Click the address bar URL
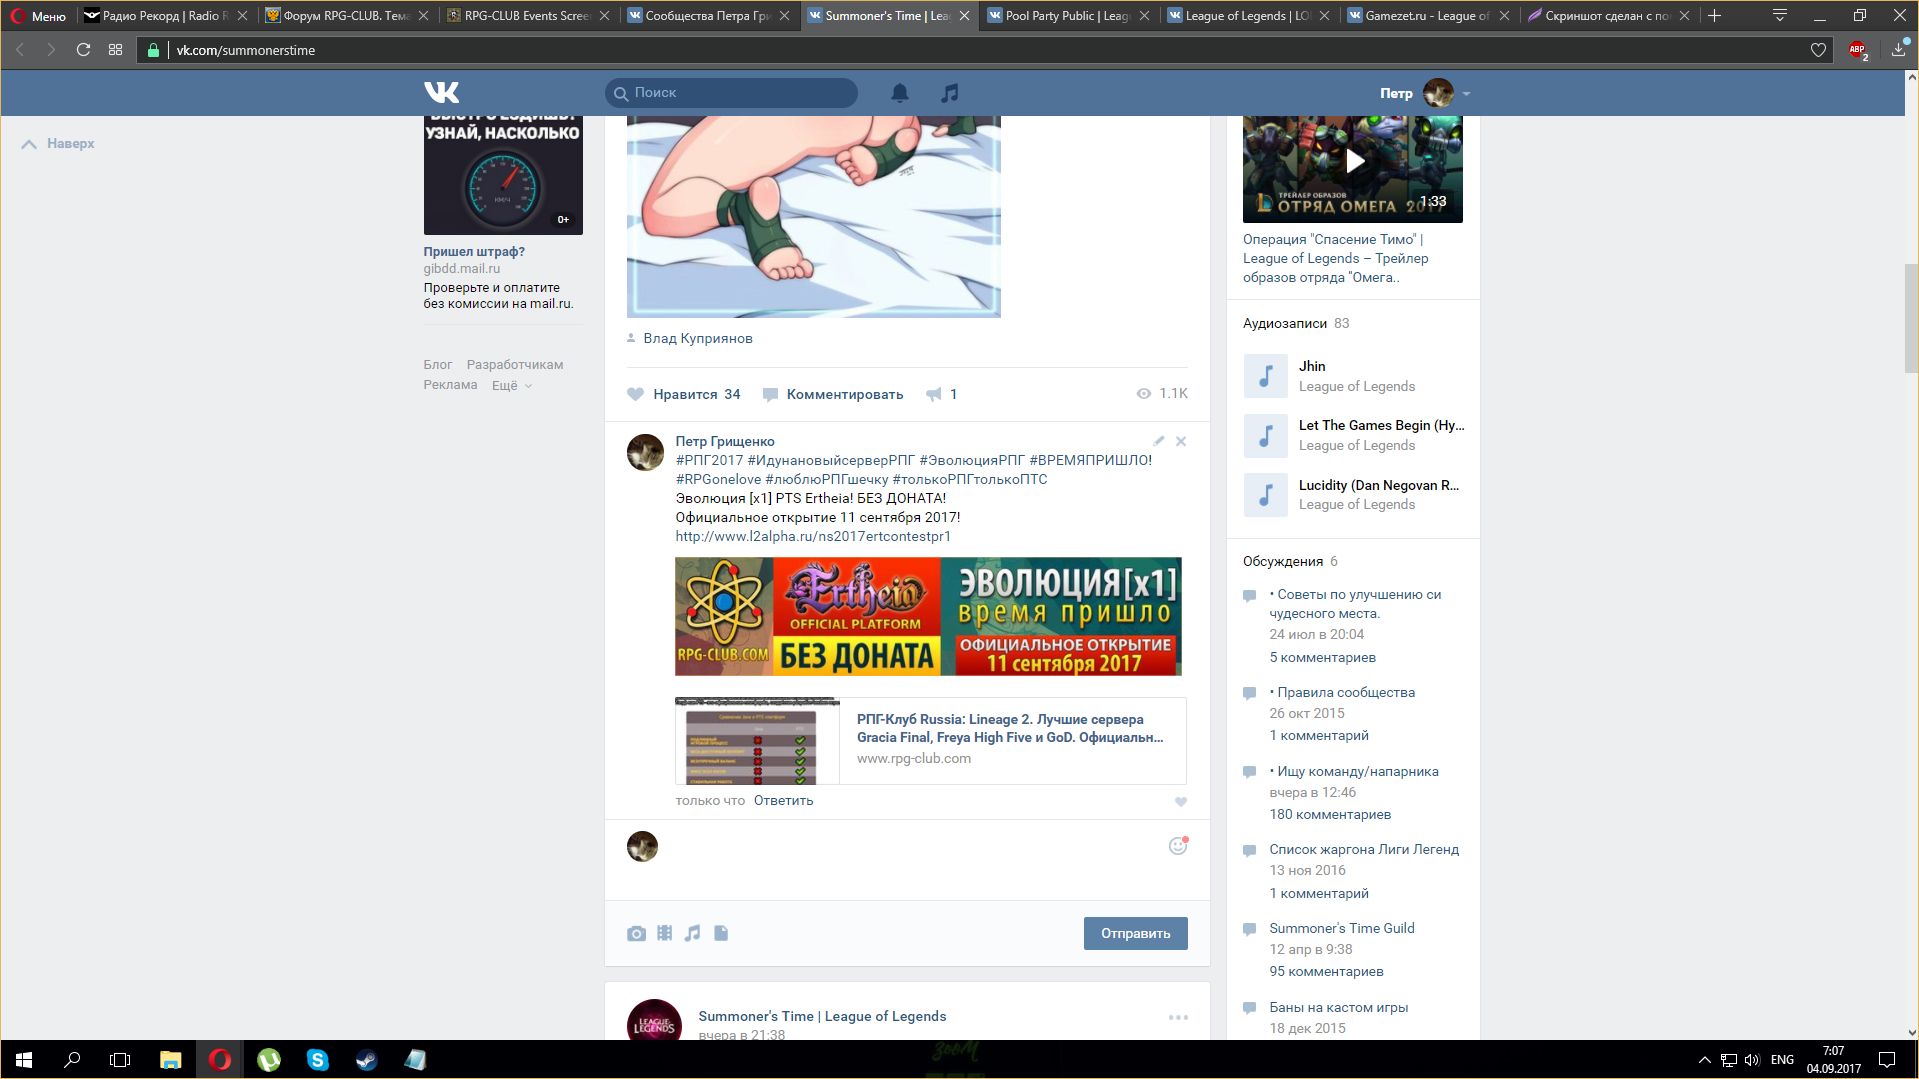 [246, 50]
